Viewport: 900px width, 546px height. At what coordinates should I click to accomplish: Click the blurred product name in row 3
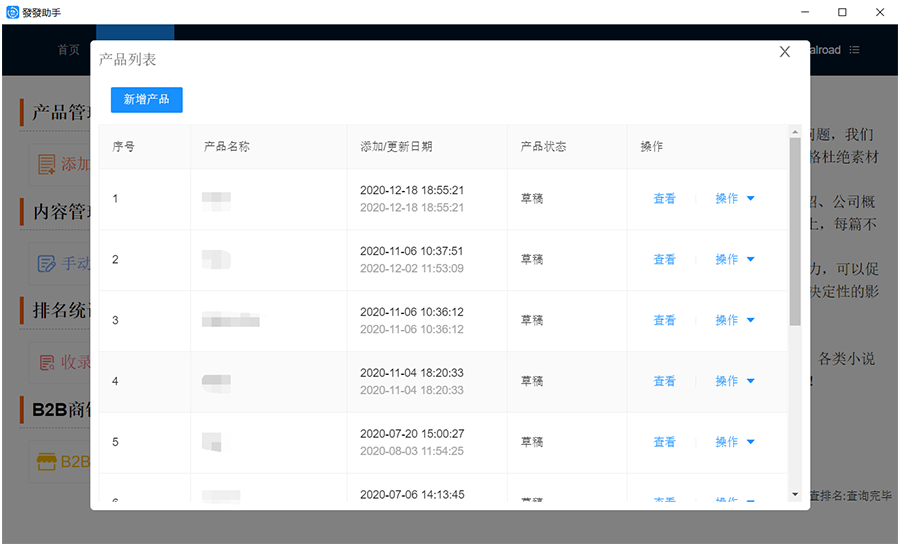point(231,320)
